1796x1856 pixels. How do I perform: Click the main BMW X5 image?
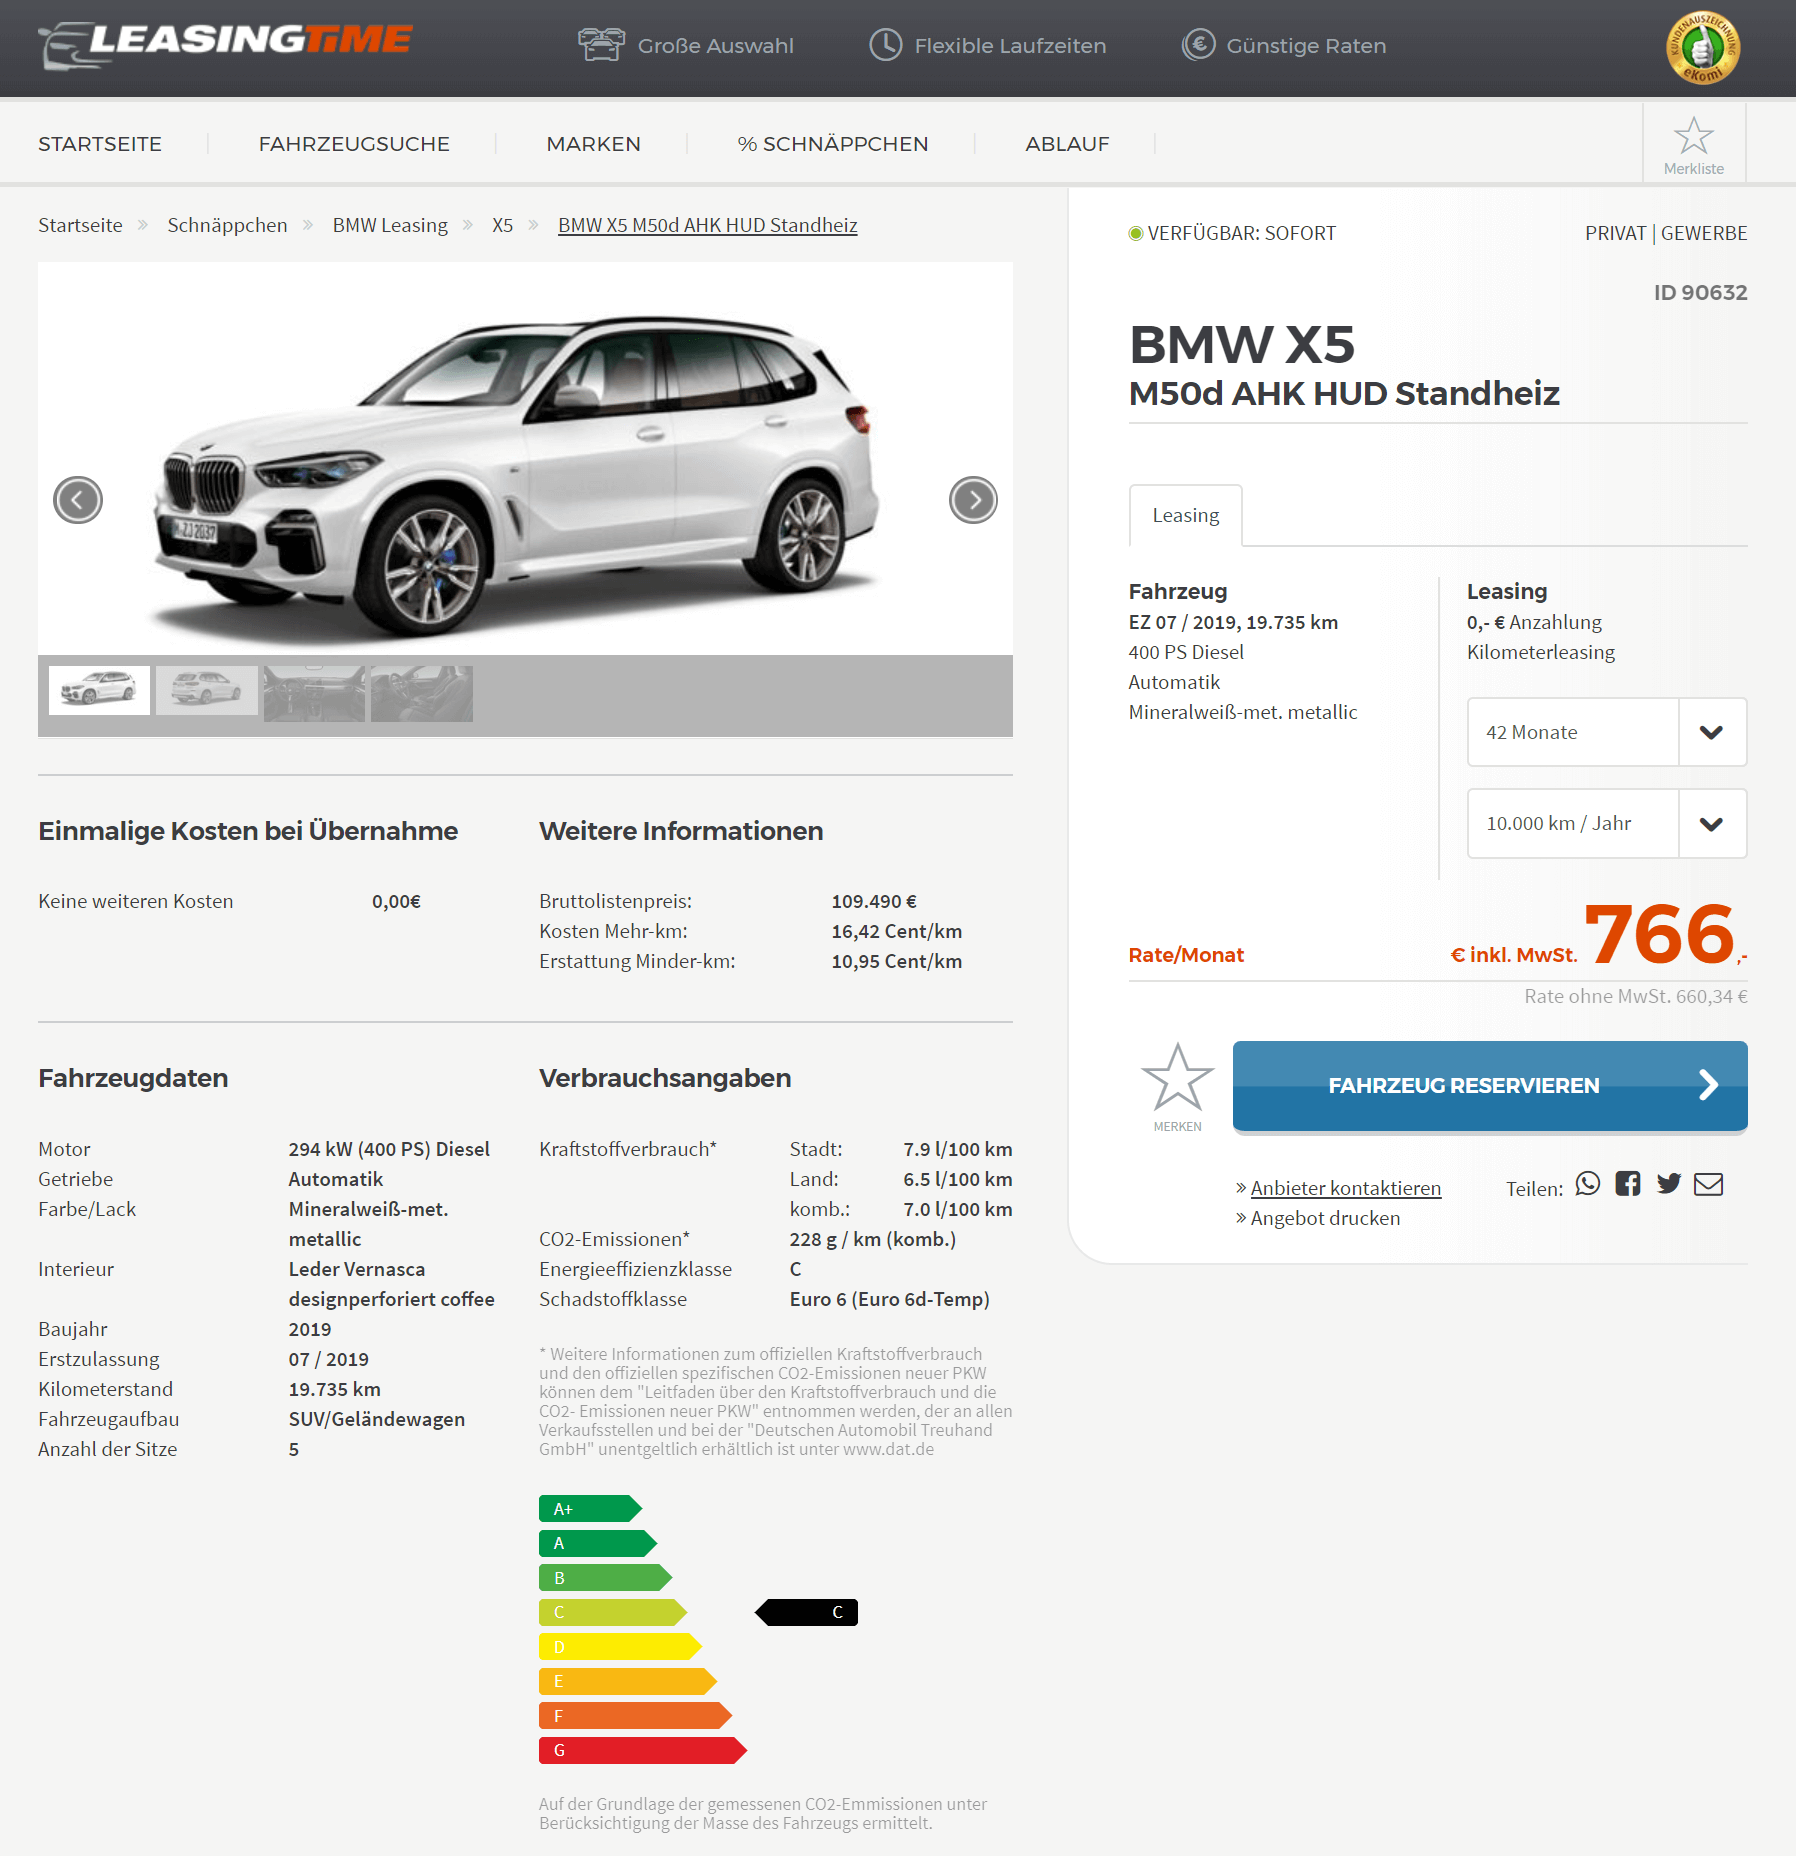click(x=525, y=458)
